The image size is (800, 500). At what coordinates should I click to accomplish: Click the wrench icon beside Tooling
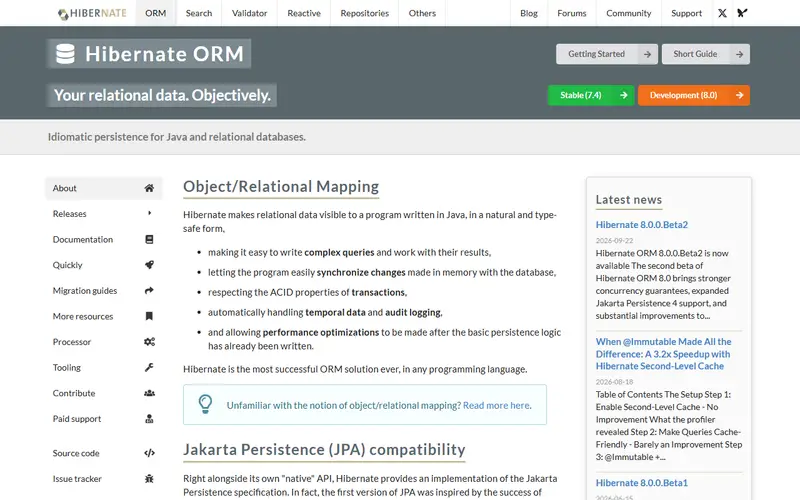pos(149,367)
